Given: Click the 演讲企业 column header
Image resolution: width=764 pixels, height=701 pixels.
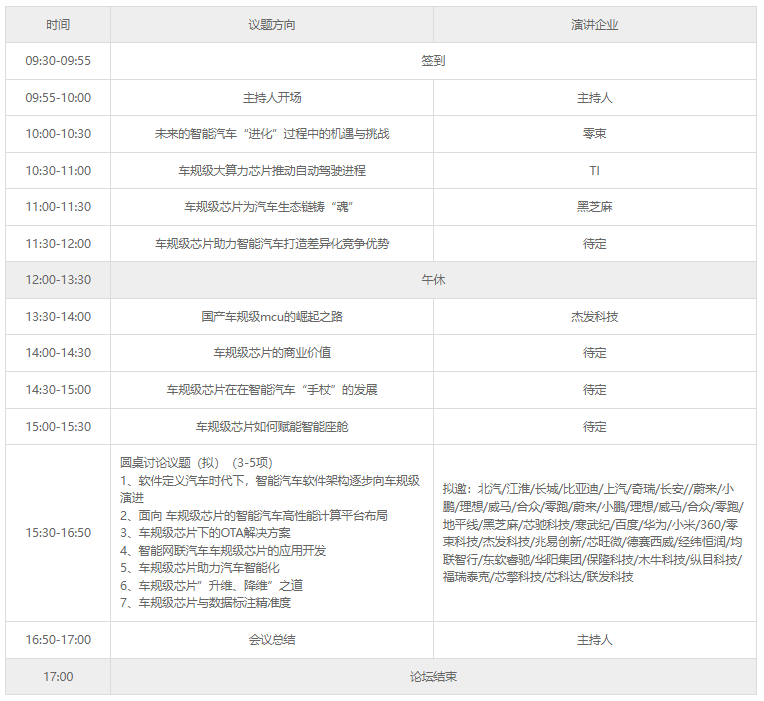Looking at the screenshot, I should coord(595,24).
